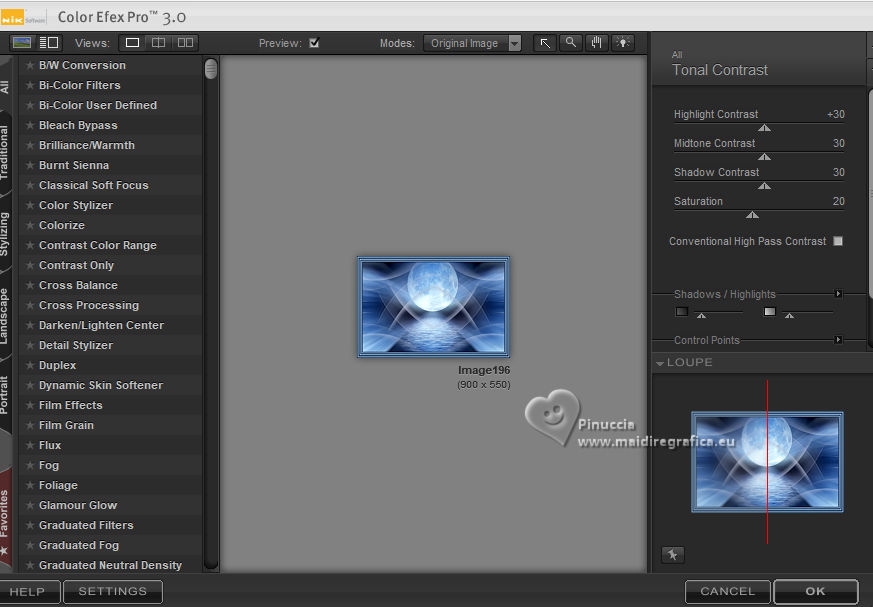Select the Bi-Color User Defined filter
The image size is (873, 607).
click(x=98, y=105)
